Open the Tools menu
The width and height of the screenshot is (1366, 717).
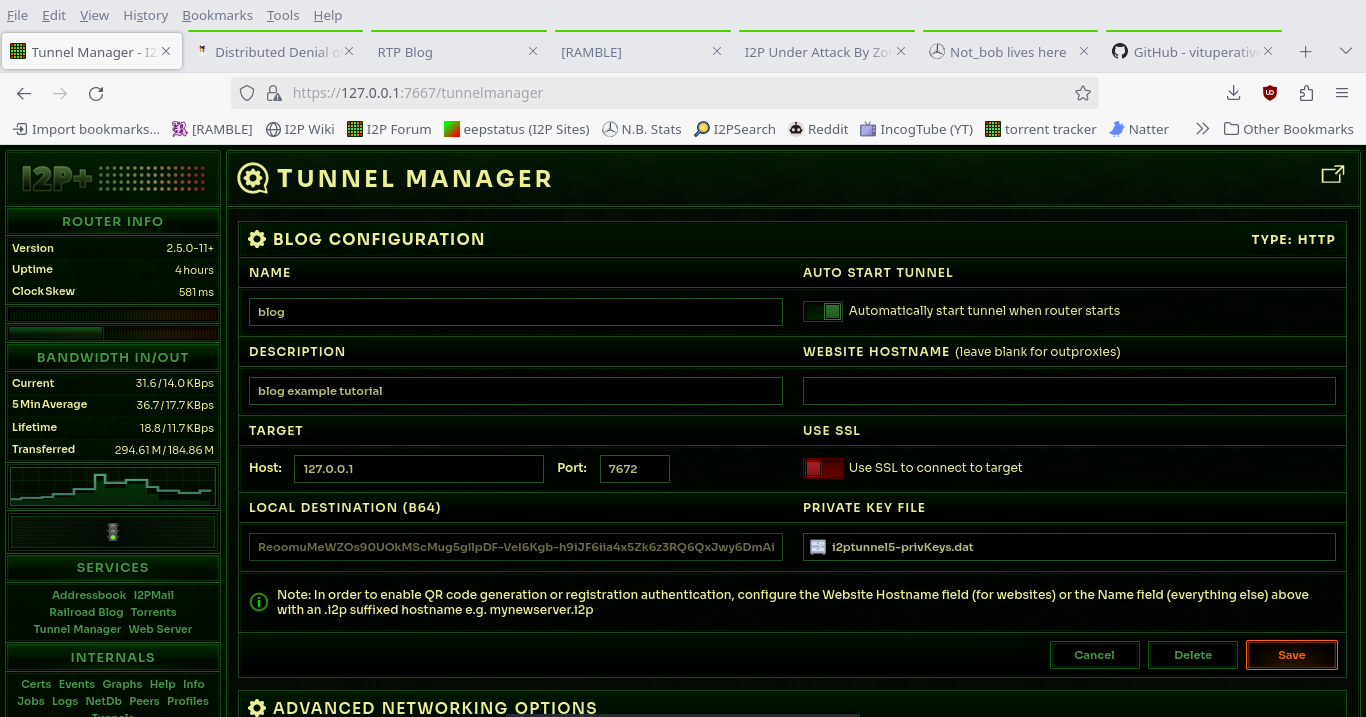283,15
